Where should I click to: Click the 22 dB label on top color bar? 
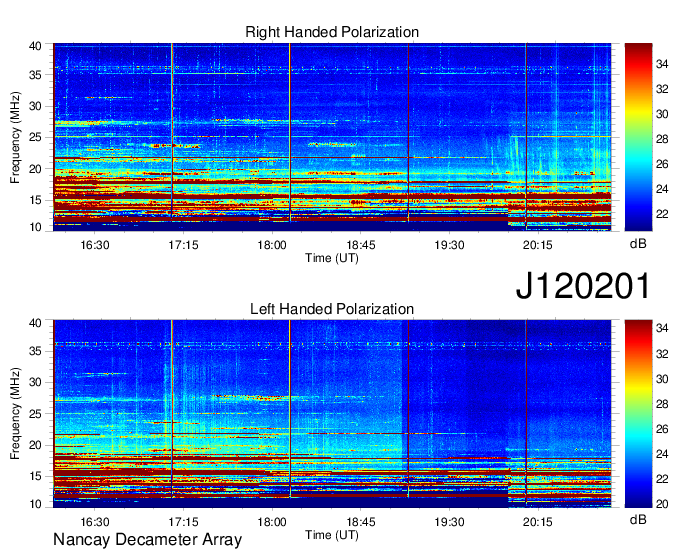coord(662,214)
